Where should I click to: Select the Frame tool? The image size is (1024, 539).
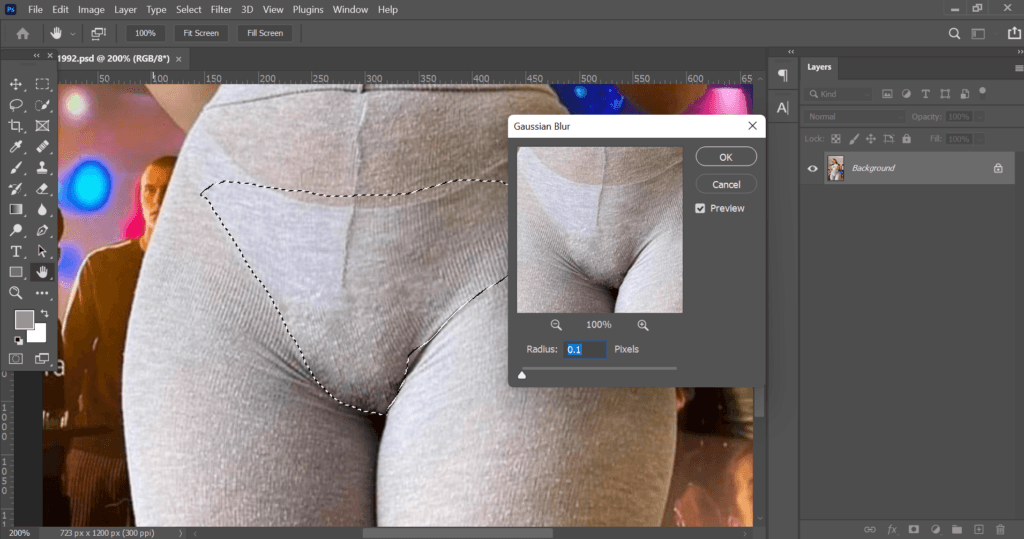[x=42, y=126]
